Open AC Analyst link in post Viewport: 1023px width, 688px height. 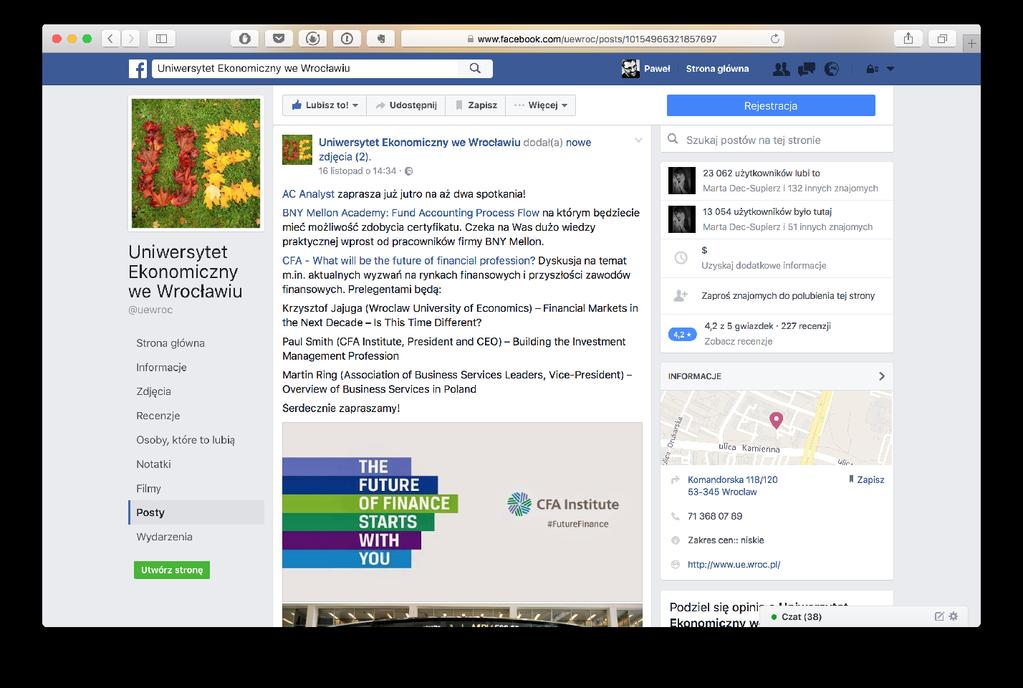click(x=308, y=194)
